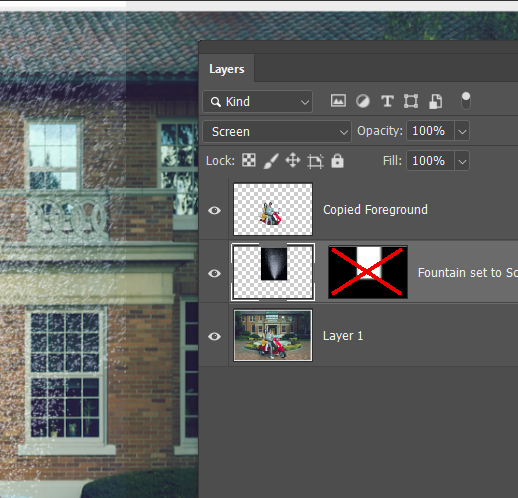Lock all padlock icon
This screenshot has width=518, height=498.
click(x=337, y=161)
